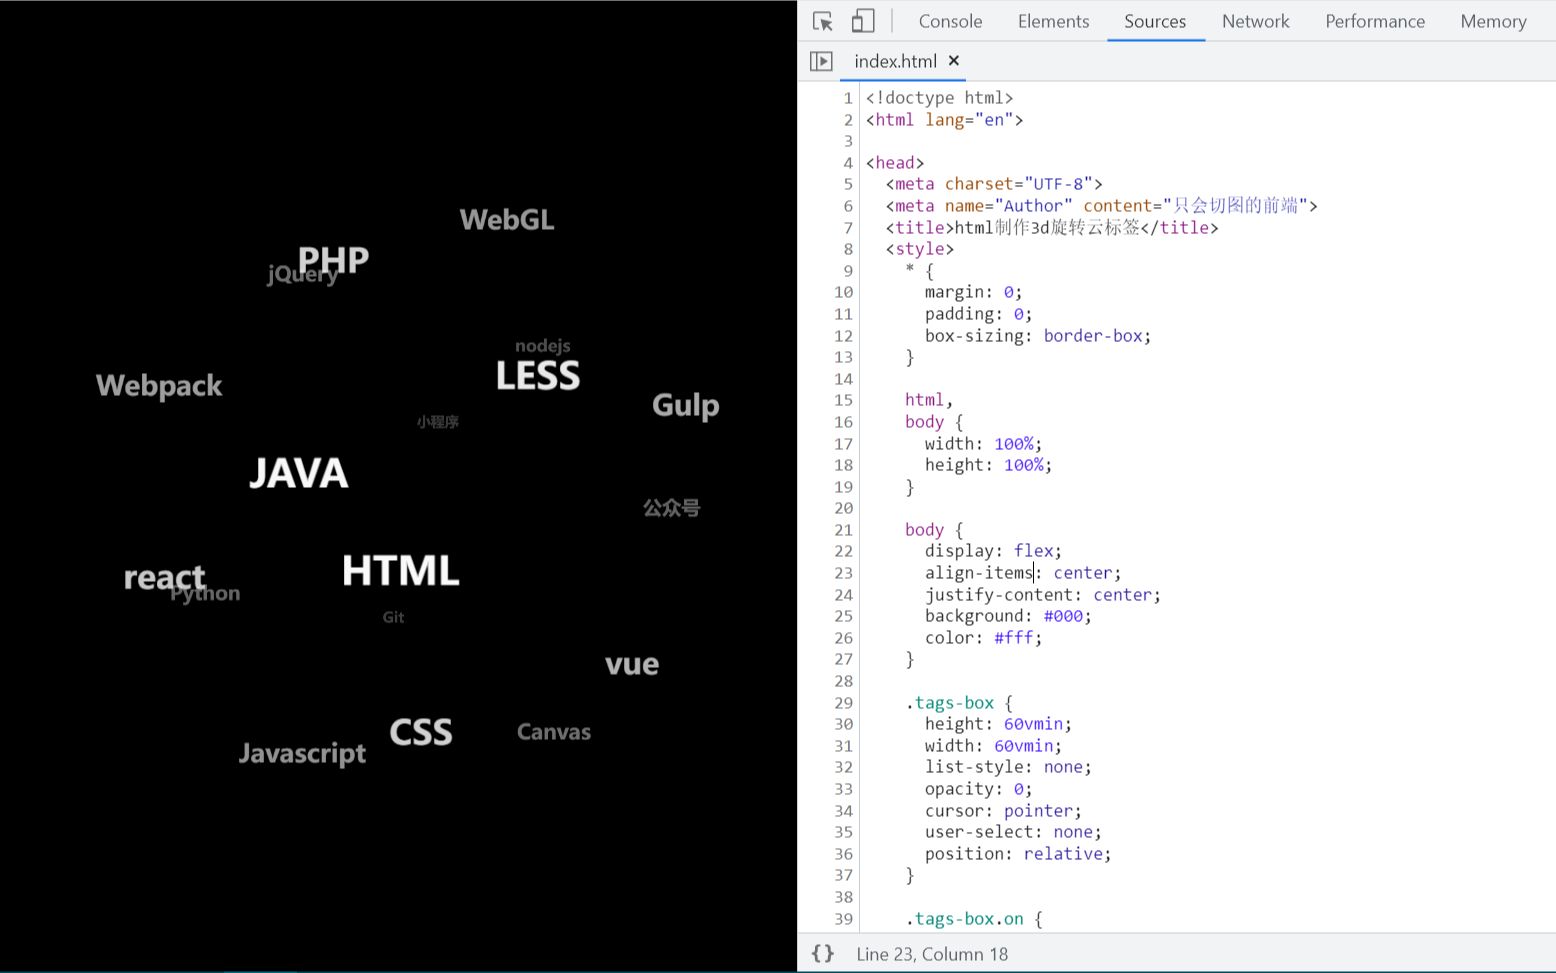Viewport: 1556px width, 973px height.
Task: Click the 公众号 tag
Action: pos(671,508)
